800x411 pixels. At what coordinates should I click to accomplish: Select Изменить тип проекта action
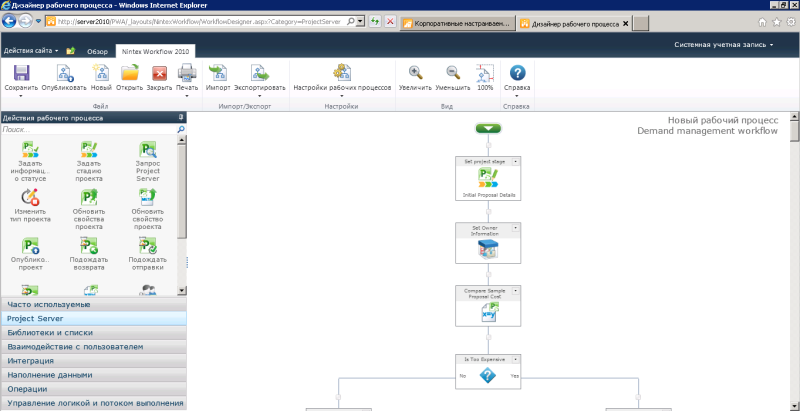pos(30,206)
